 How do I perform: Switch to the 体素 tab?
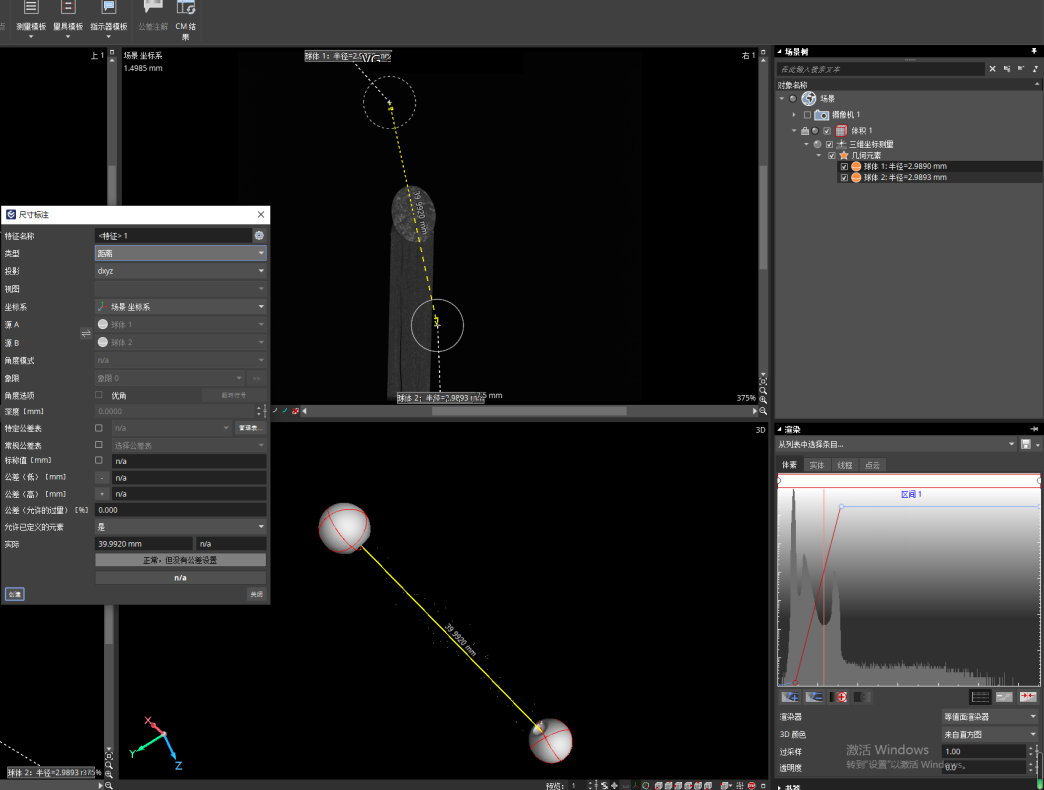pyautogui.click(x=790, y=465)
